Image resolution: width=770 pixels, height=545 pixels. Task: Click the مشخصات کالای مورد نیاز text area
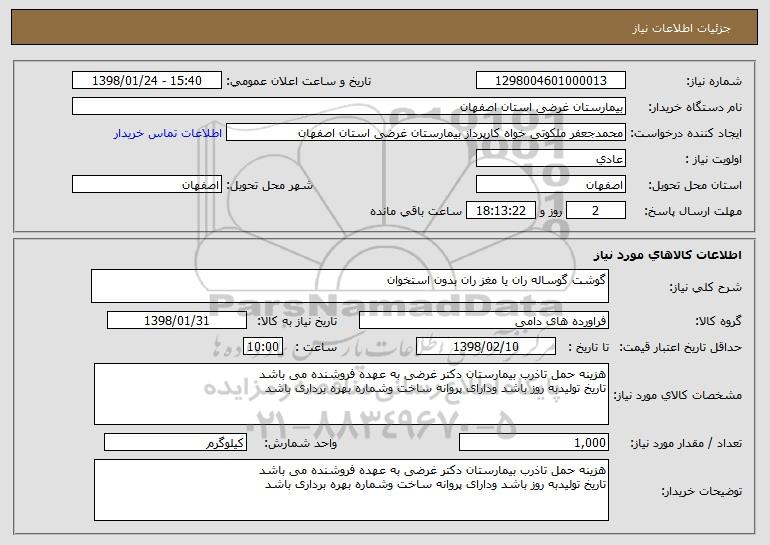click(351, 394)
